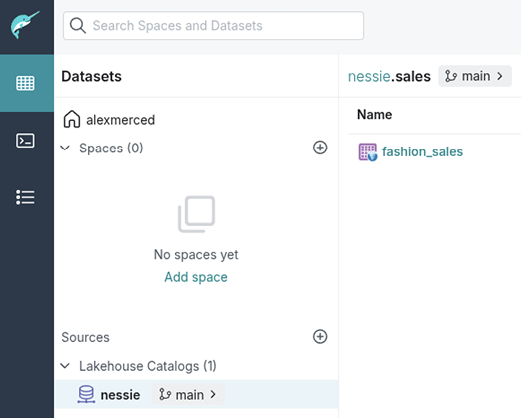Click the search magnifier icon

pos(78,26)
